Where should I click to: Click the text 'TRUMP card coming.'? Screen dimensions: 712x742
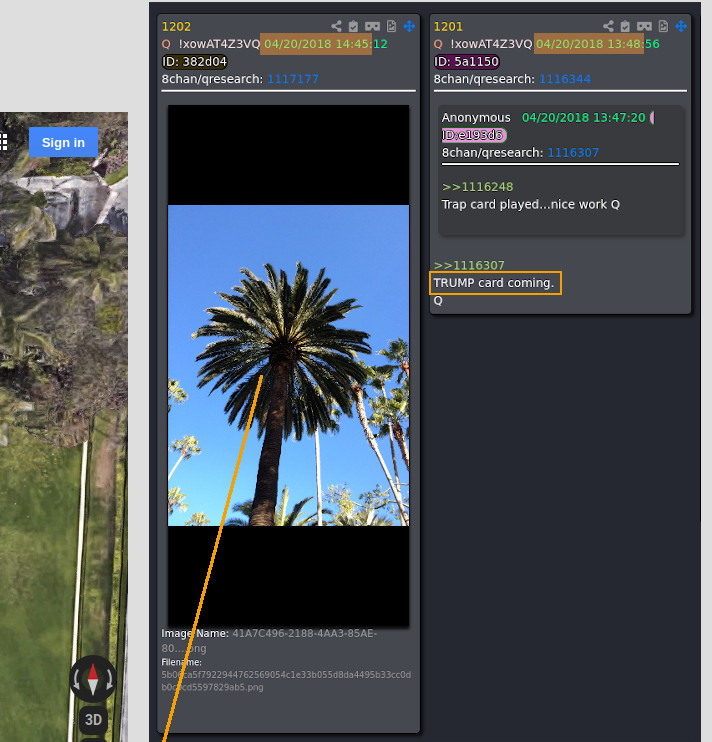494,283
